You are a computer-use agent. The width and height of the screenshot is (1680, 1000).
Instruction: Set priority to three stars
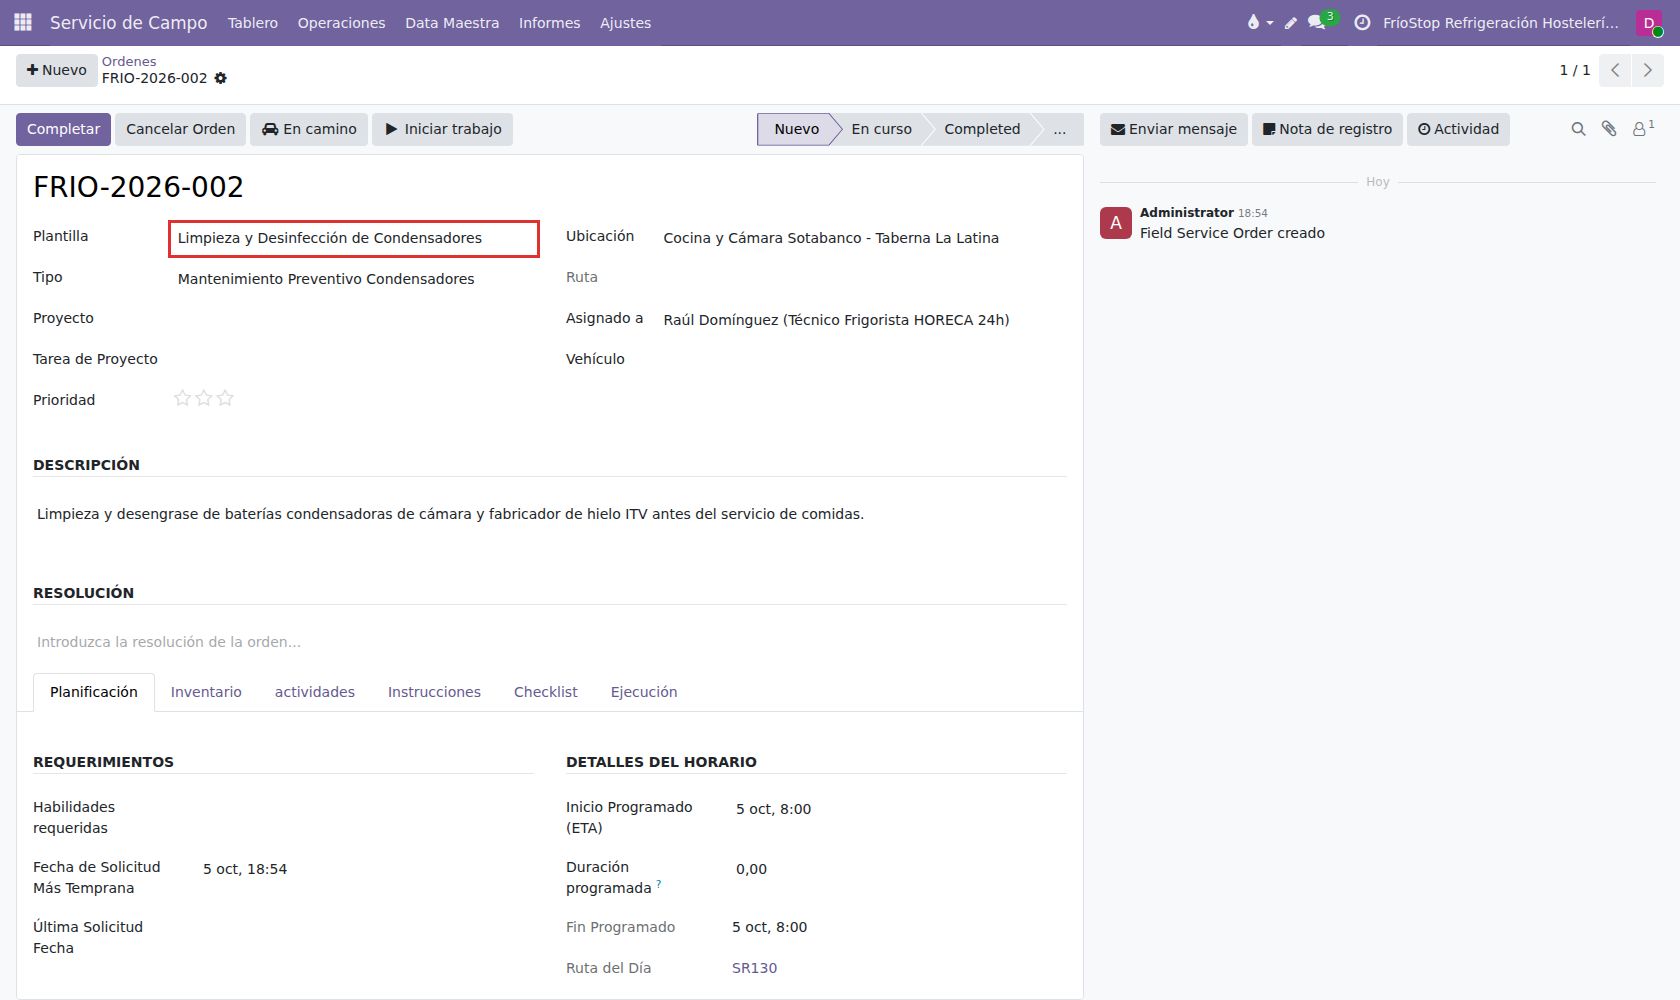225,398
